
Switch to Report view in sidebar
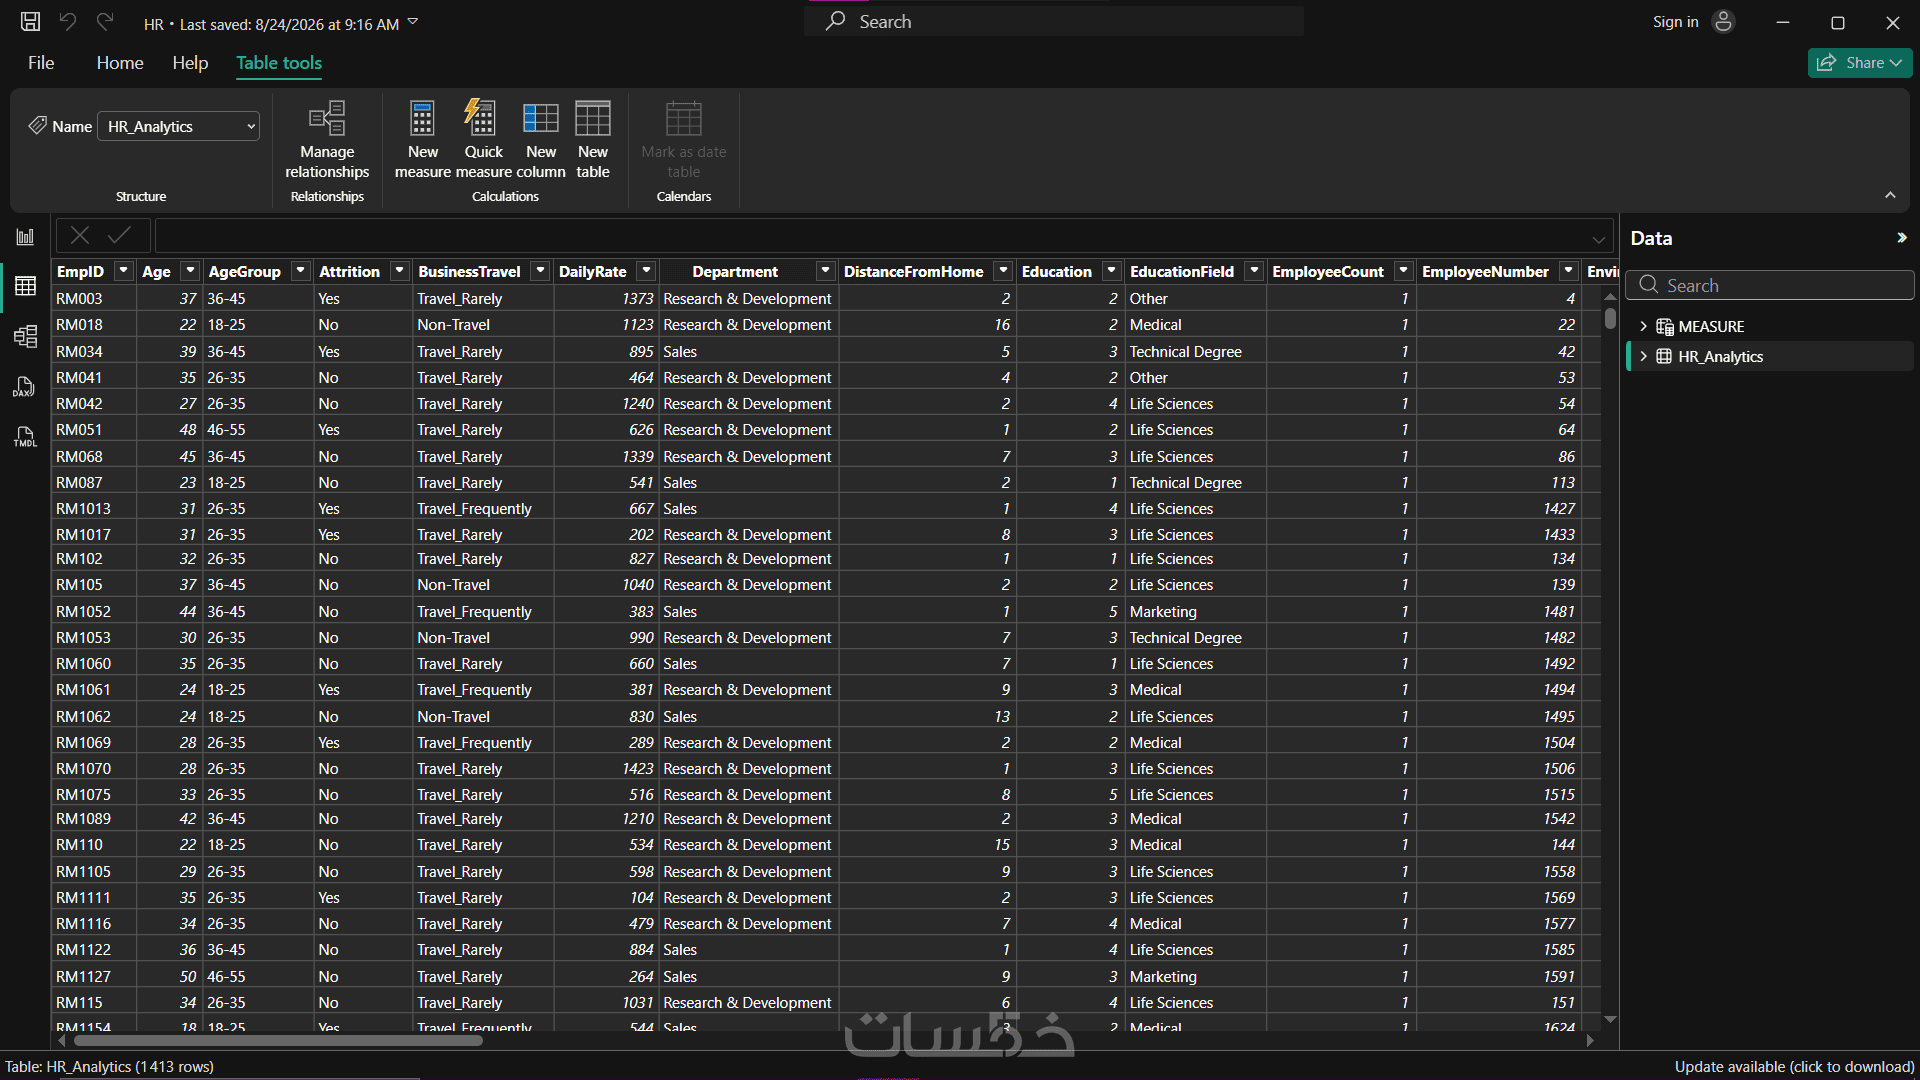tap(25, 237)
